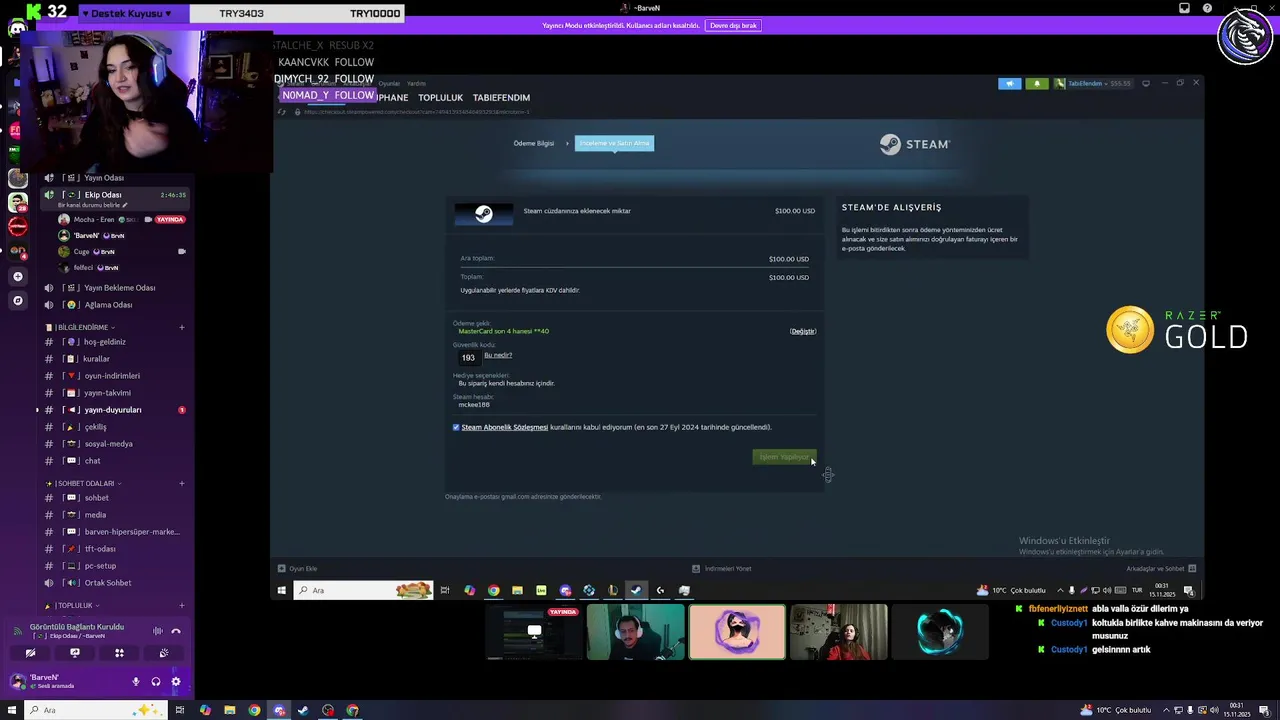This screenshot has height=720, width=1280.
Task: Add channel to SOHBET ODALARI category
Action: [x=182, y=483]
